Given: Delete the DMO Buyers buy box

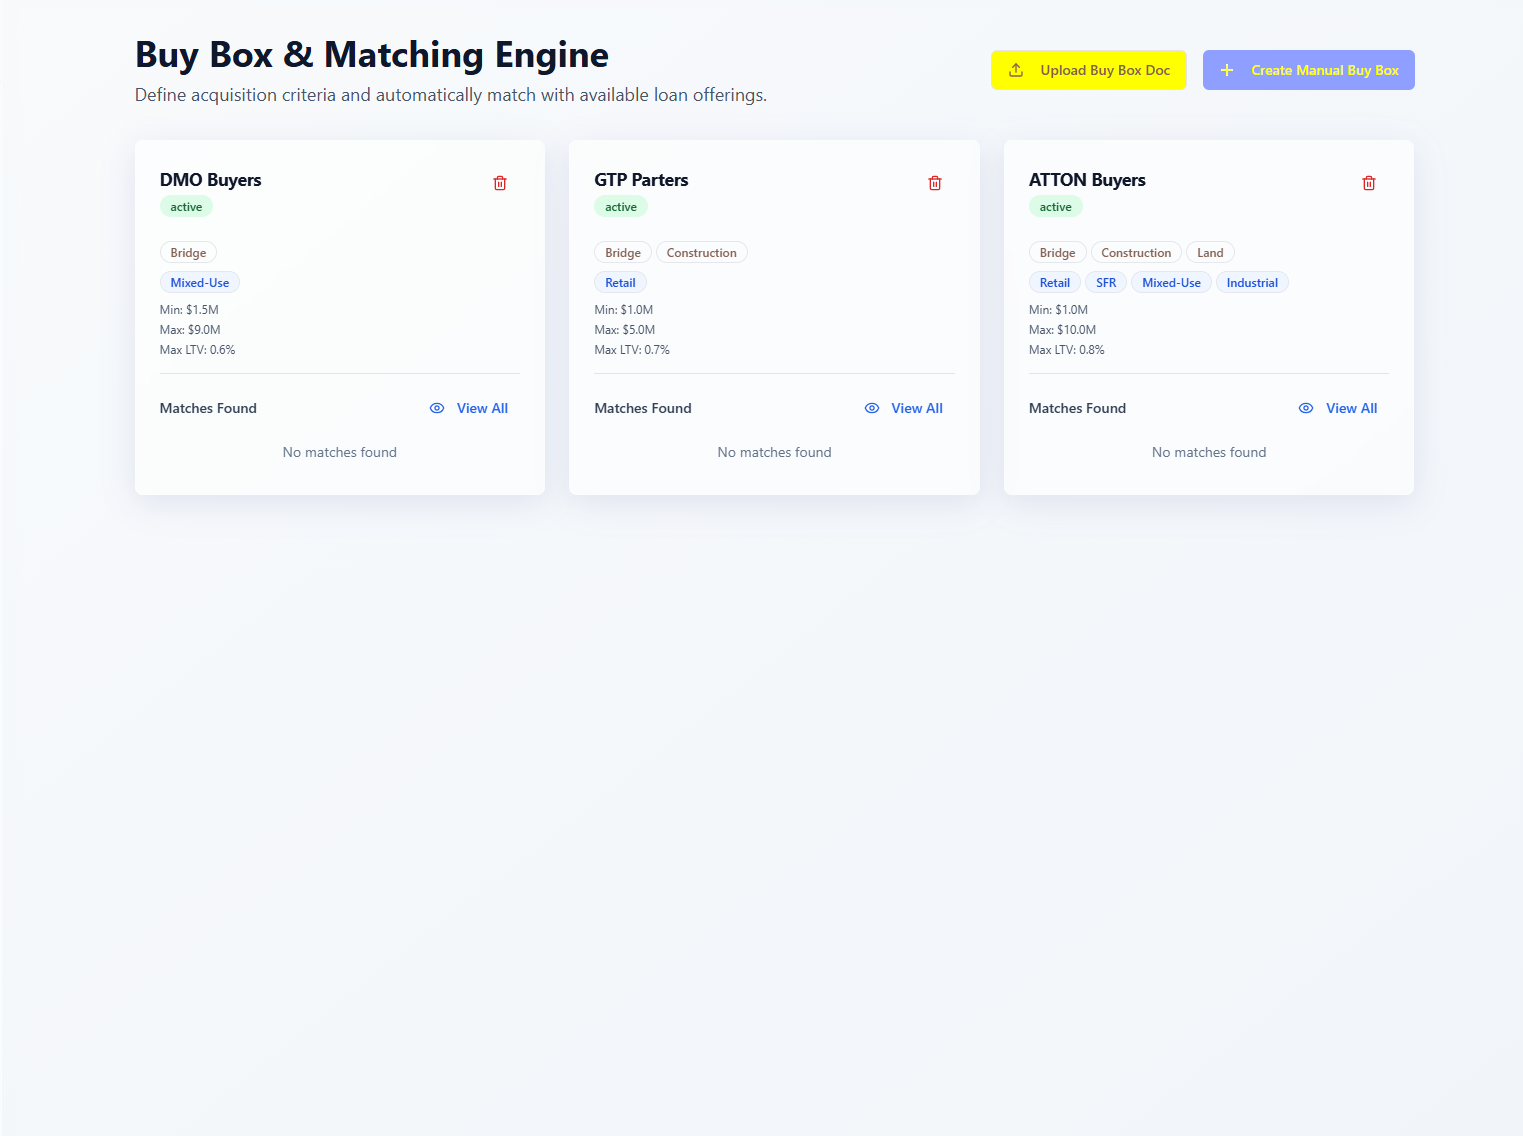Looking at the screenshot, I should point(500,183).
